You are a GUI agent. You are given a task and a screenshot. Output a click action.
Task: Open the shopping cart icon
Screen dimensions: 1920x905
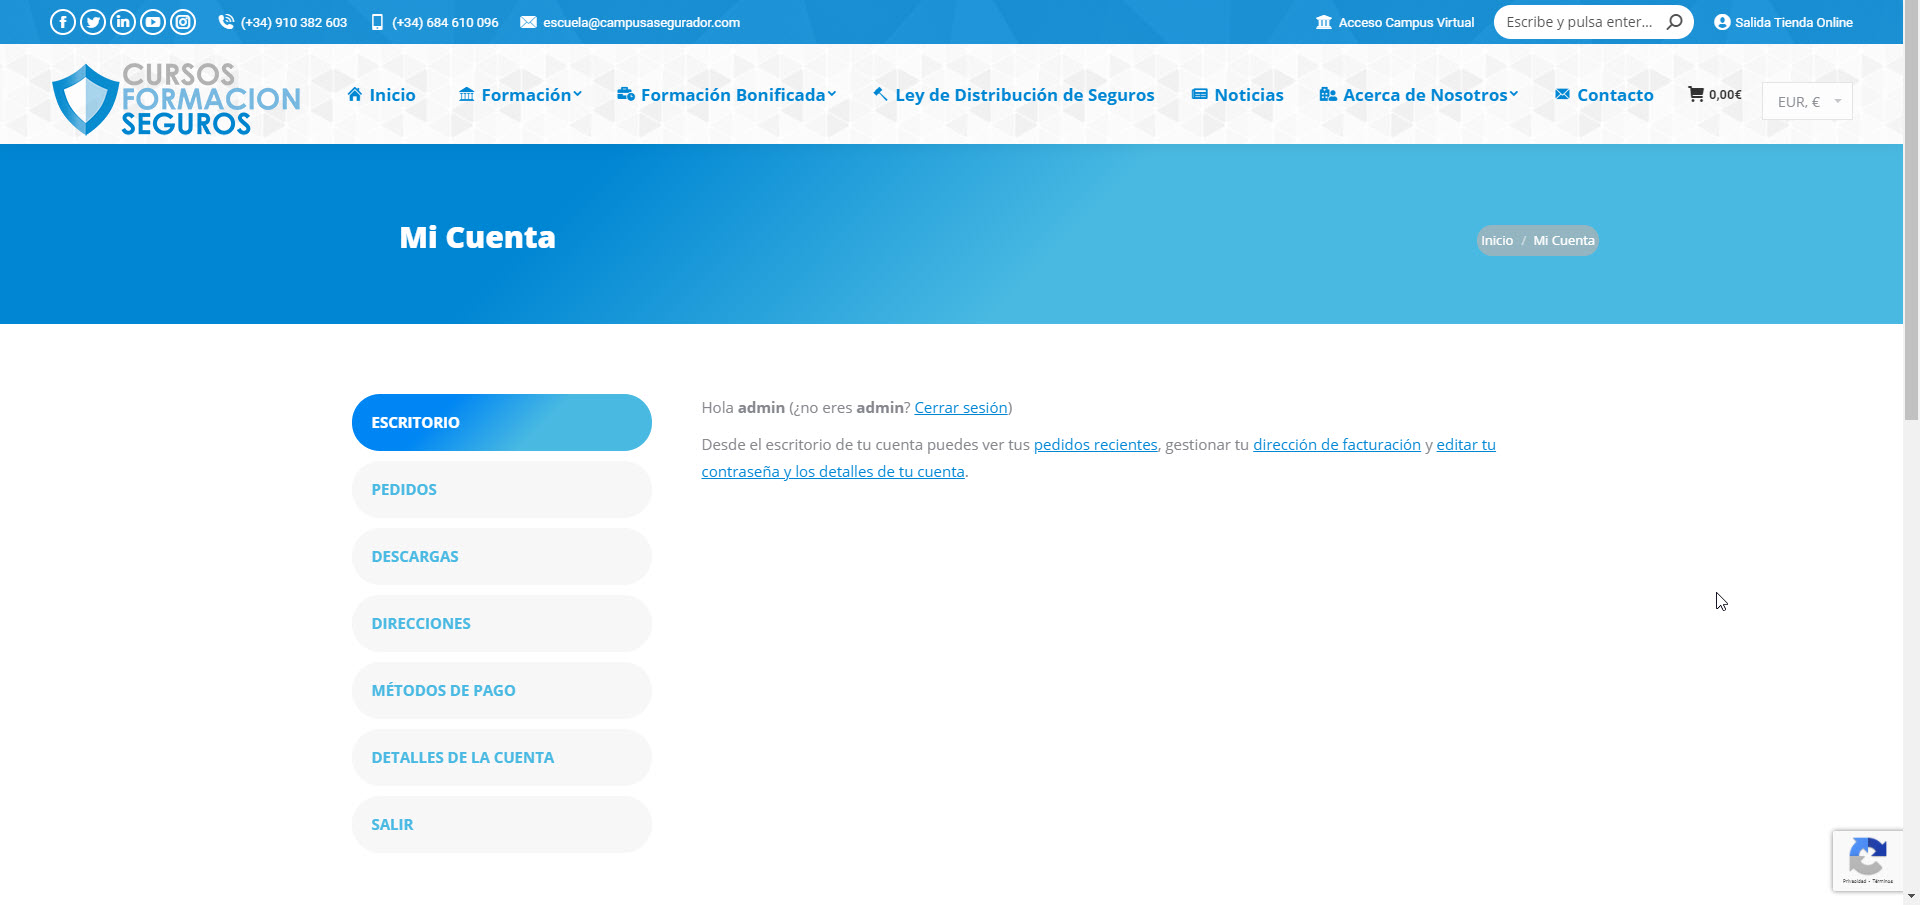[1696, 94]
